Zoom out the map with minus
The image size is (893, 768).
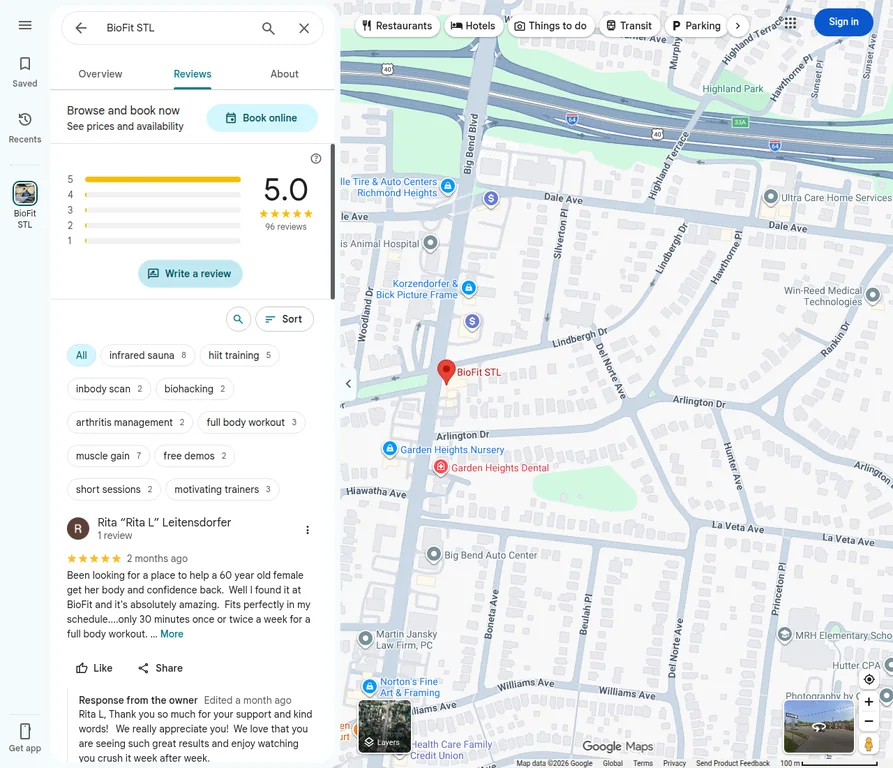pyautogui.click(x=869, y=721)
